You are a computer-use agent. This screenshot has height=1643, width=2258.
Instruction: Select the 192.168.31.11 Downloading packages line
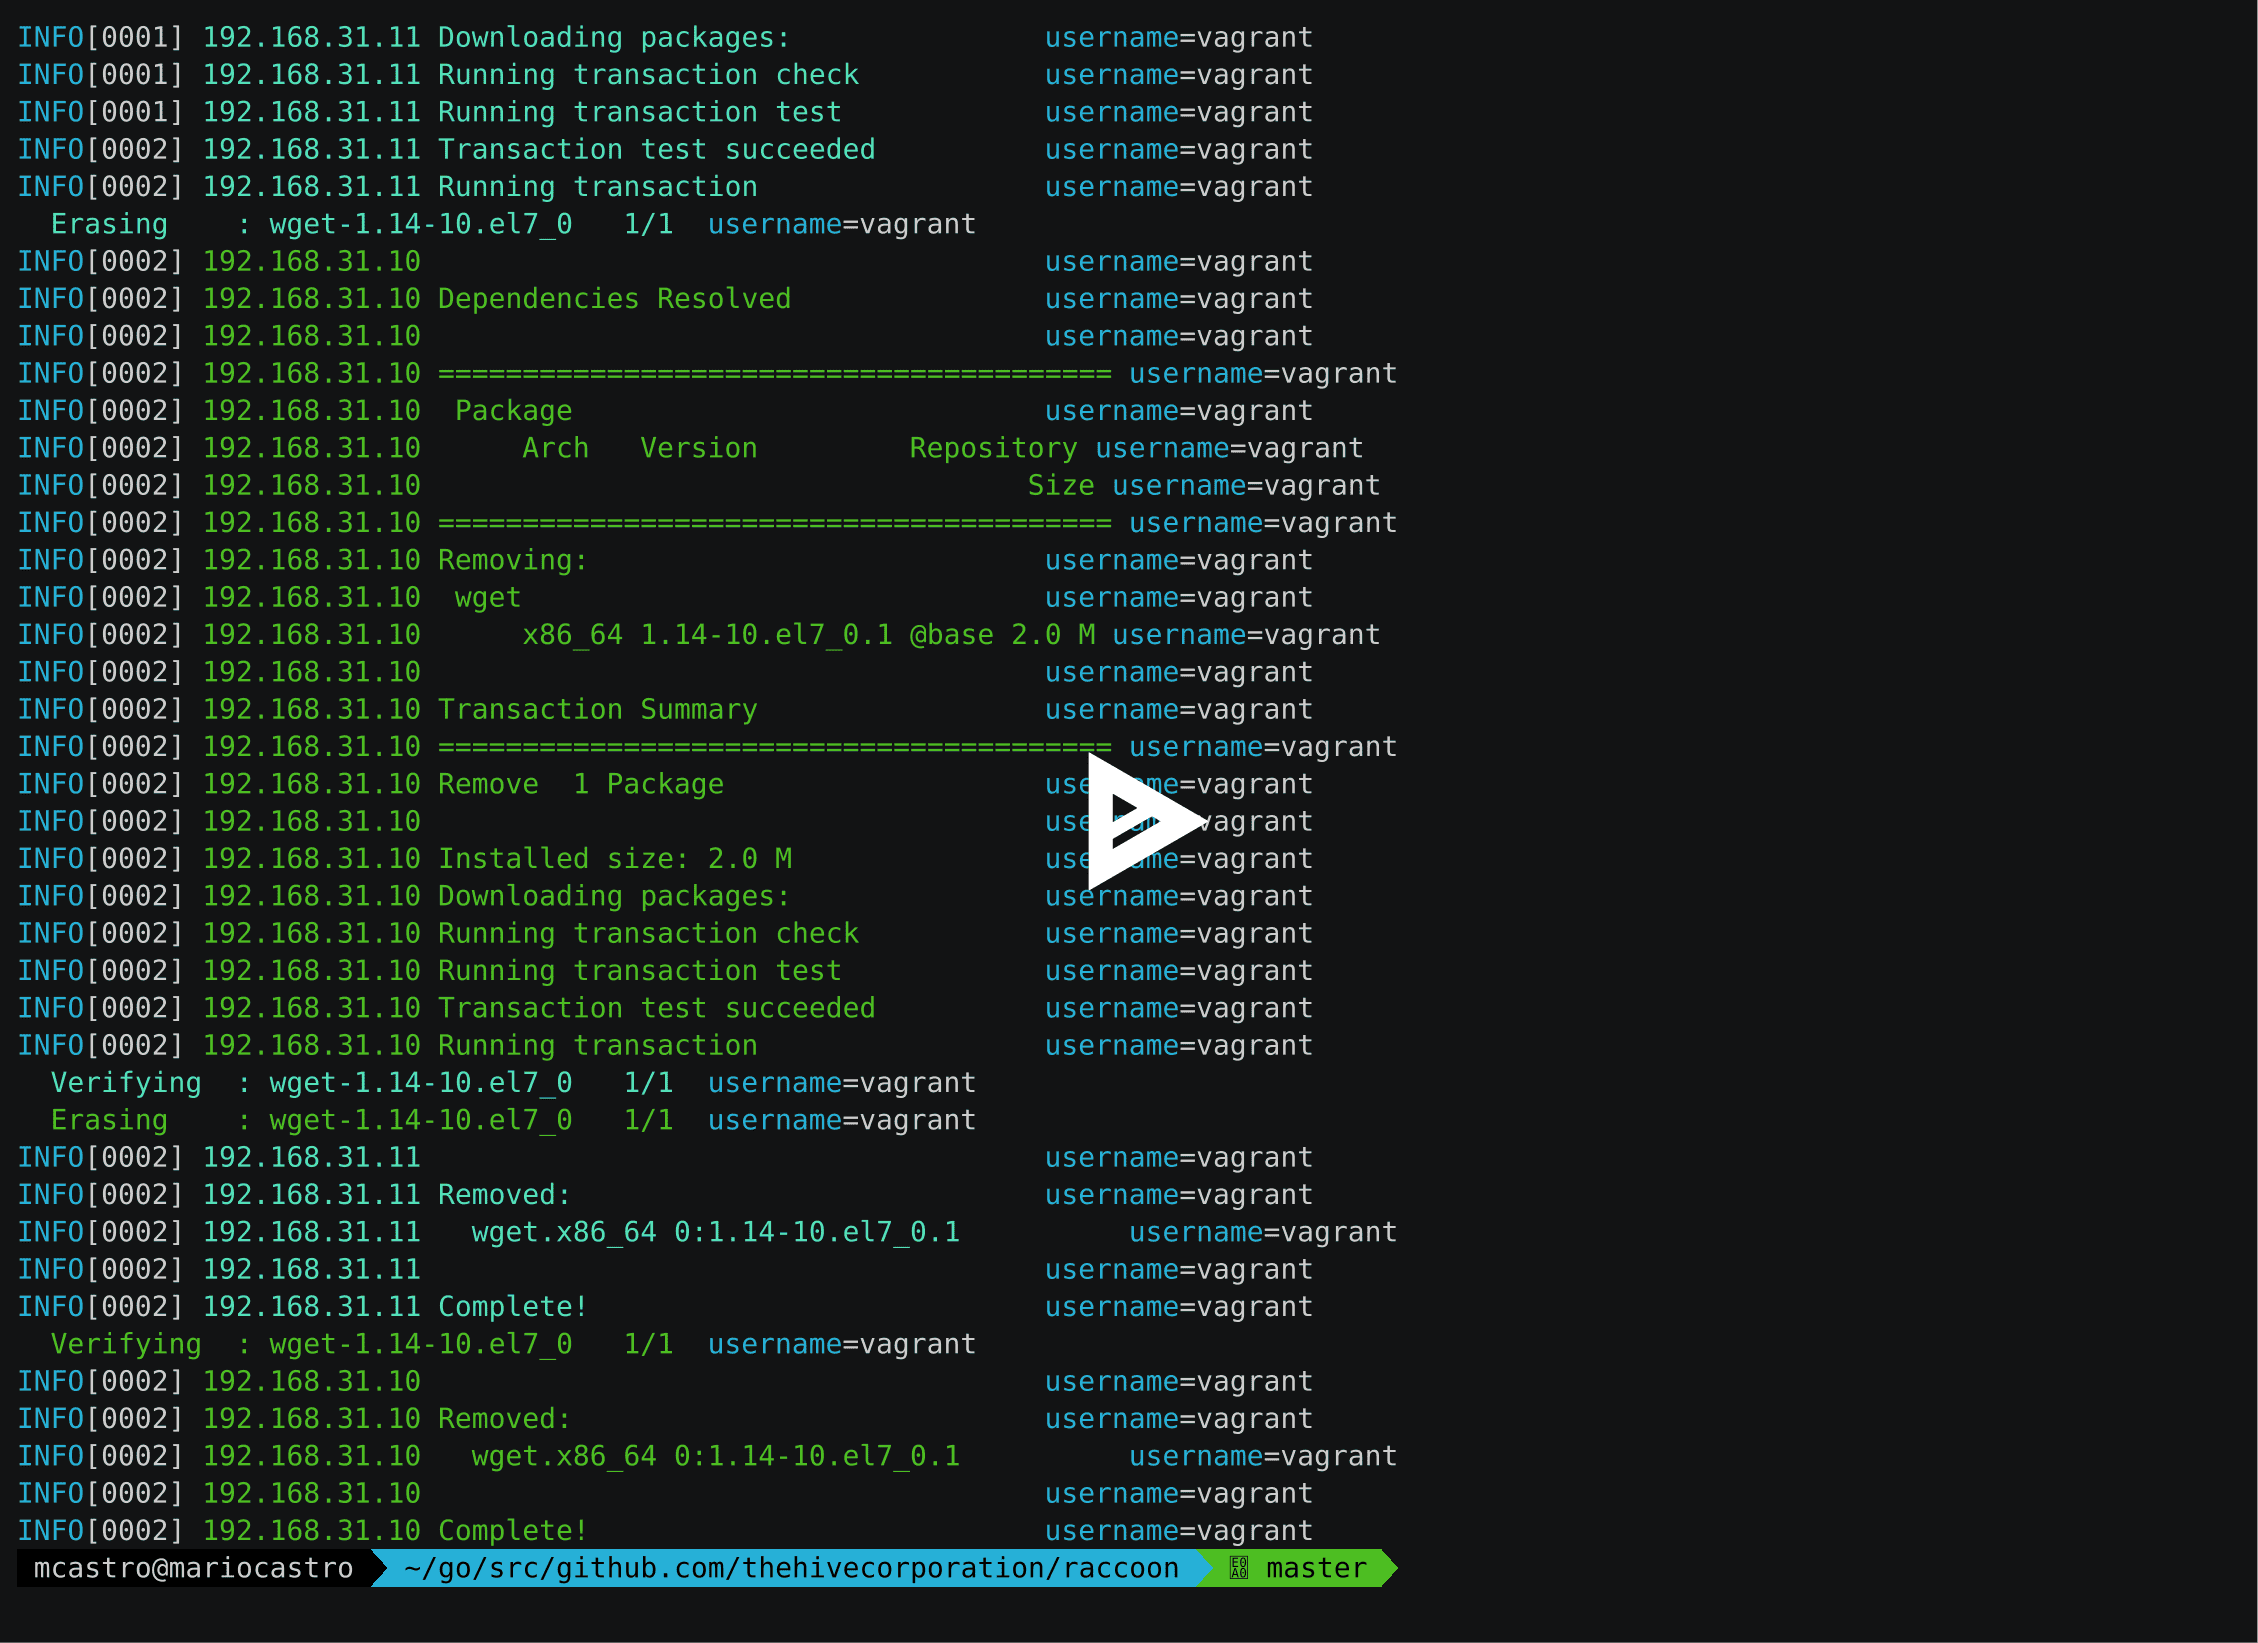point(665,38)
